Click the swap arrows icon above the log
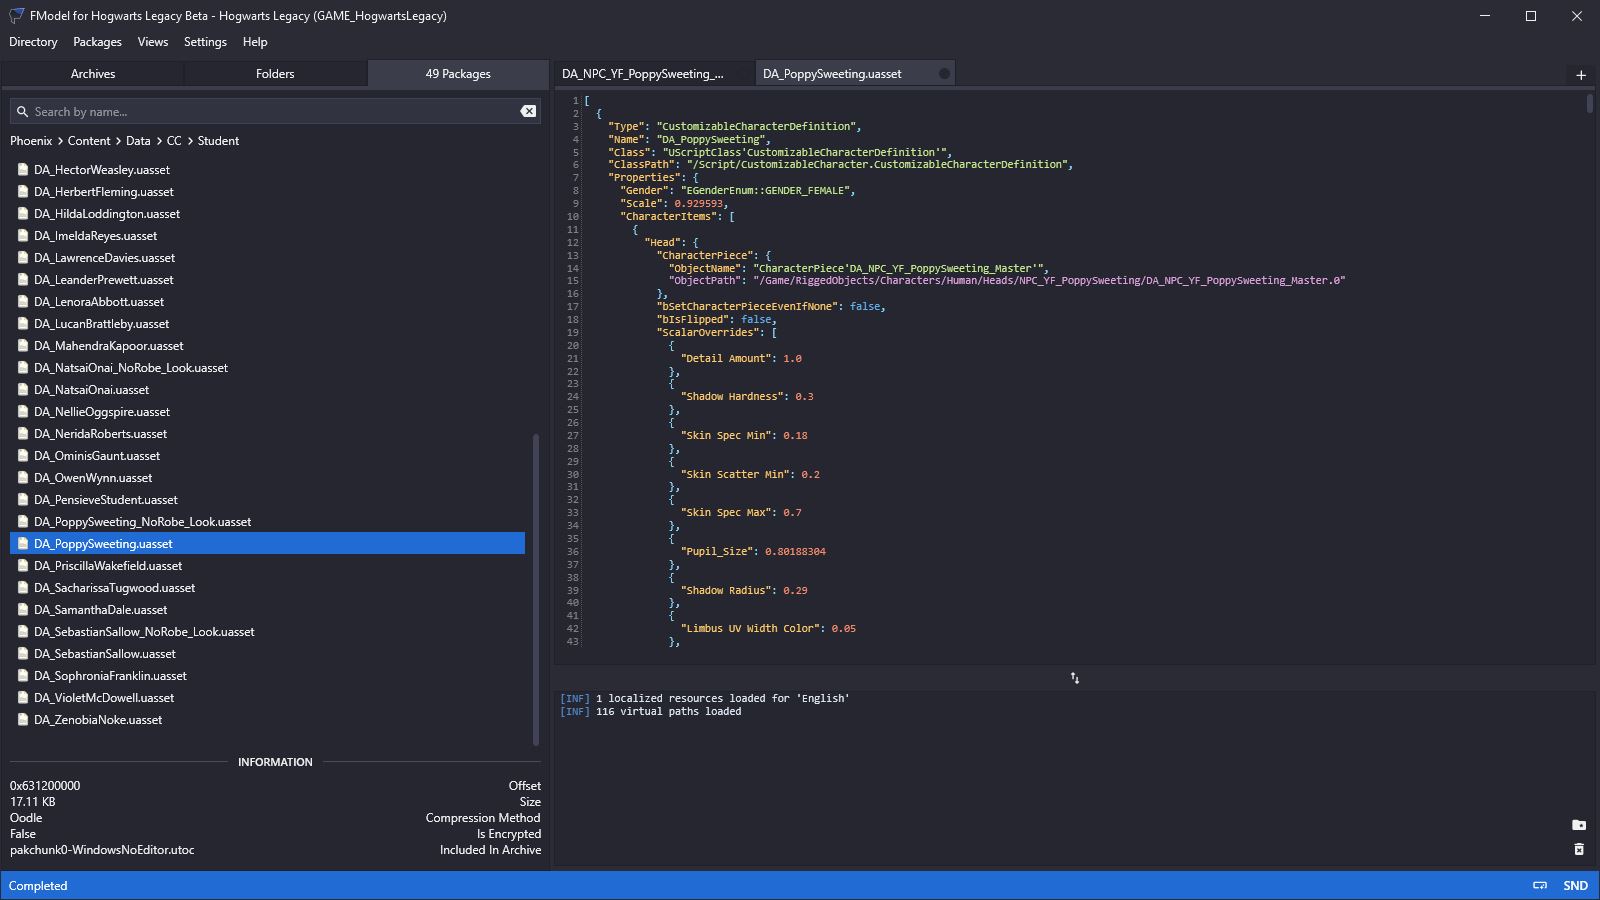This screenshot has height=900, width=1600. pos(1075,678)
